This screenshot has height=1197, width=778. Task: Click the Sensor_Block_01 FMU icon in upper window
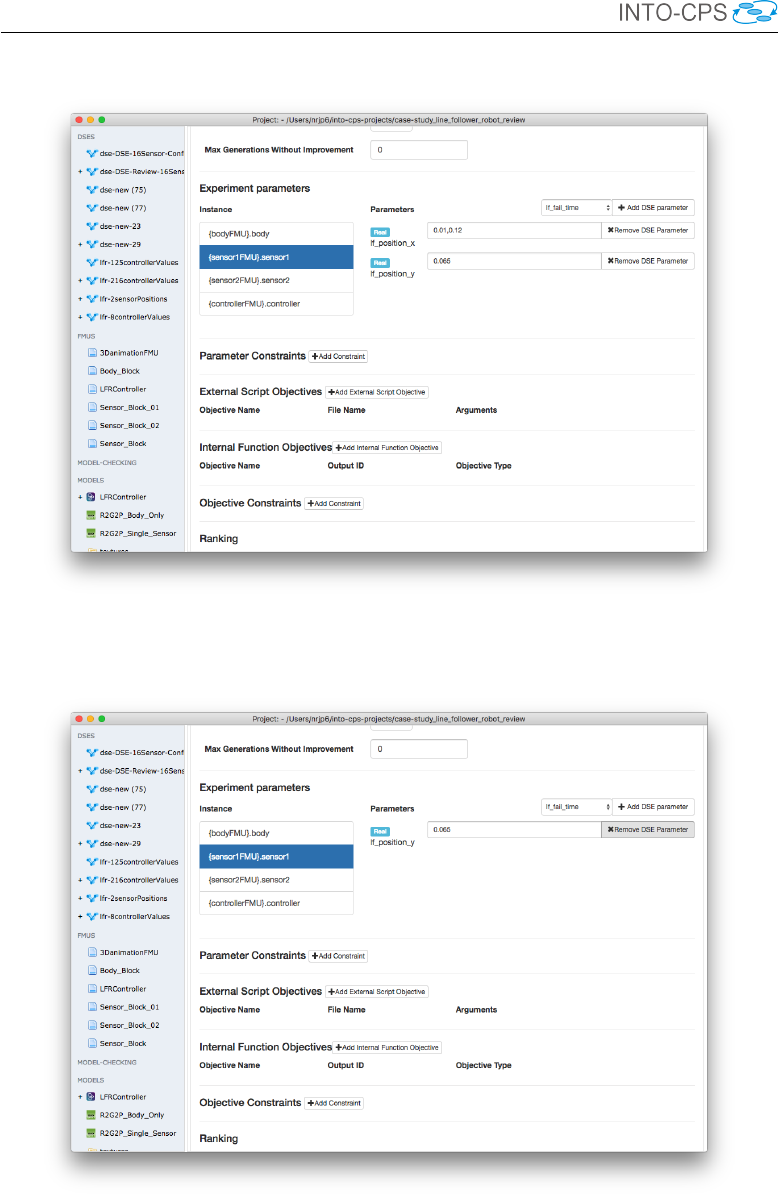(91, 407)
